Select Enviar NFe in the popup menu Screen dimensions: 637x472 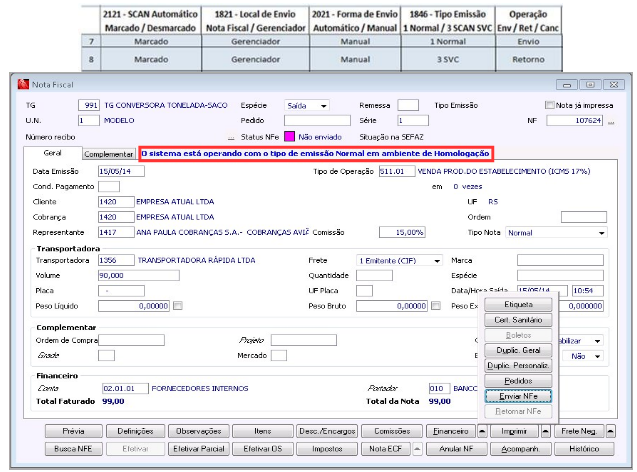[x=518, y=396]
